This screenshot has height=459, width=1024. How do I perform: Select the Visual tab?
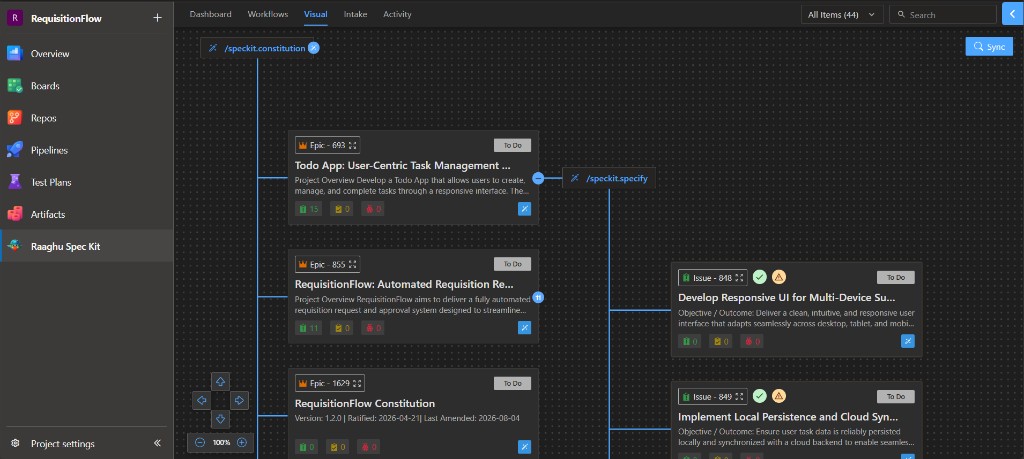click(315, 14)
